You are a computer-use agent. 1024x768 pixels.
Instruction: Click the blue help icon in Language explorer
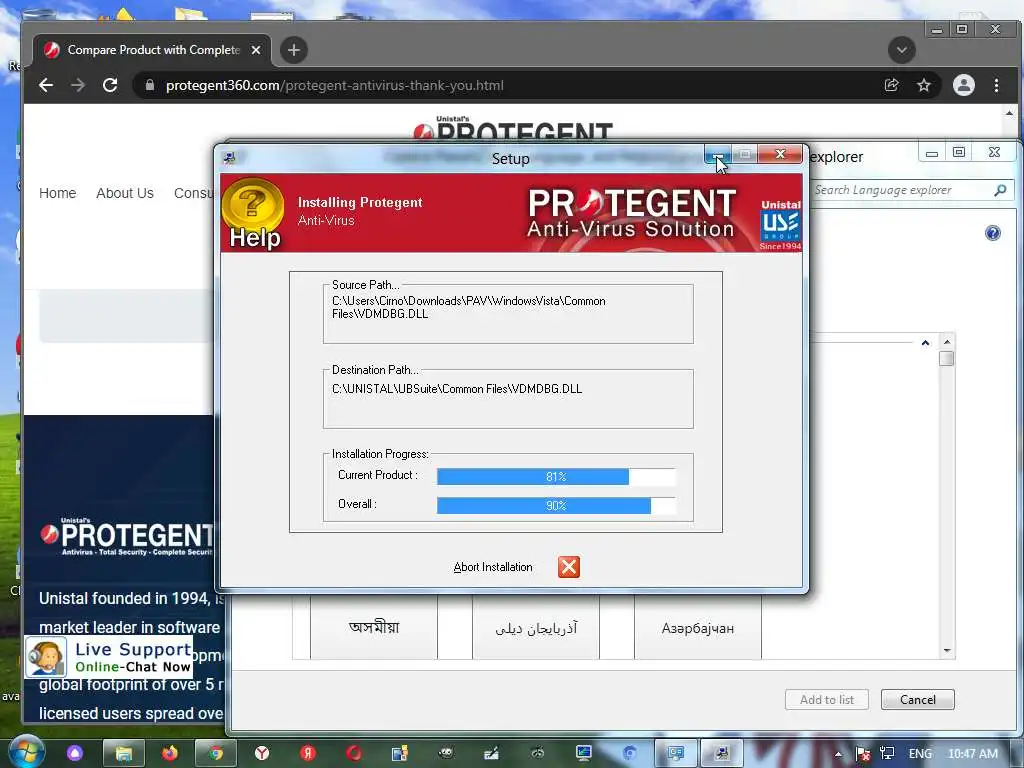coord(993,233)
